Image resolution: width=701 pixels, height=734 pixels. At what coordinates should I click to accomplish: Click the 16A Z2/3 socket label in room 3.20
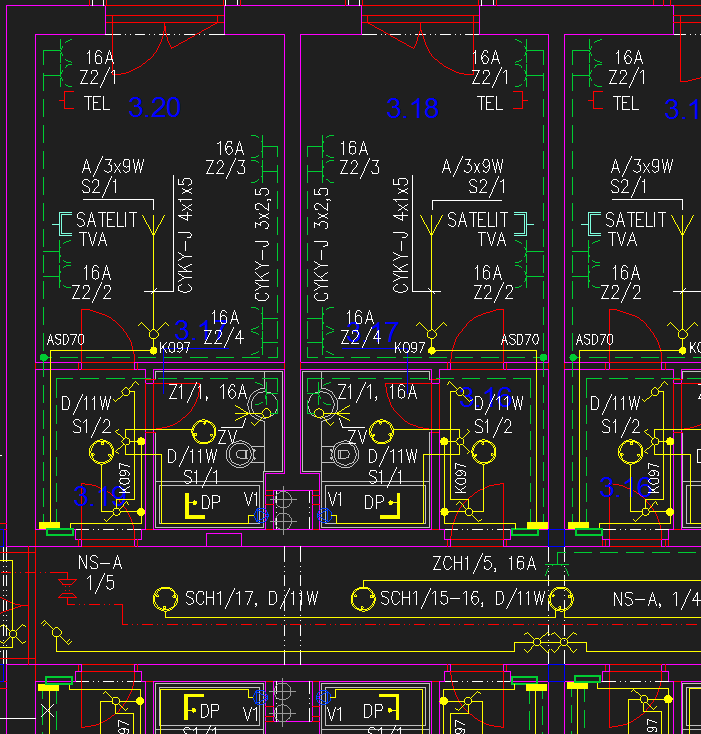(x=225, y=158)
